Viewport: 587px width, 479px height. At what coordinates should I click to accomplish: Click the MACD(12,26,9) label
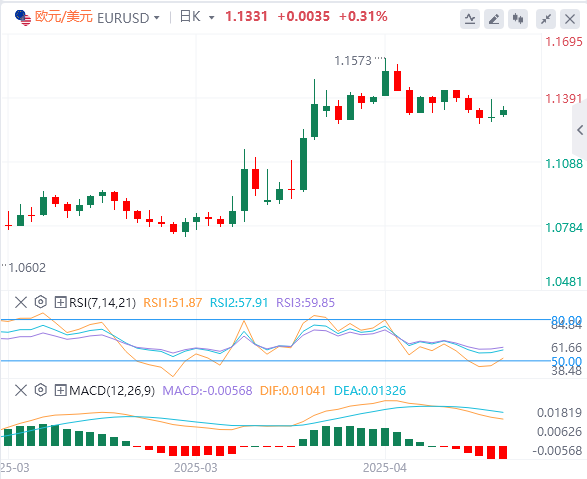click(x=112, y=391)
